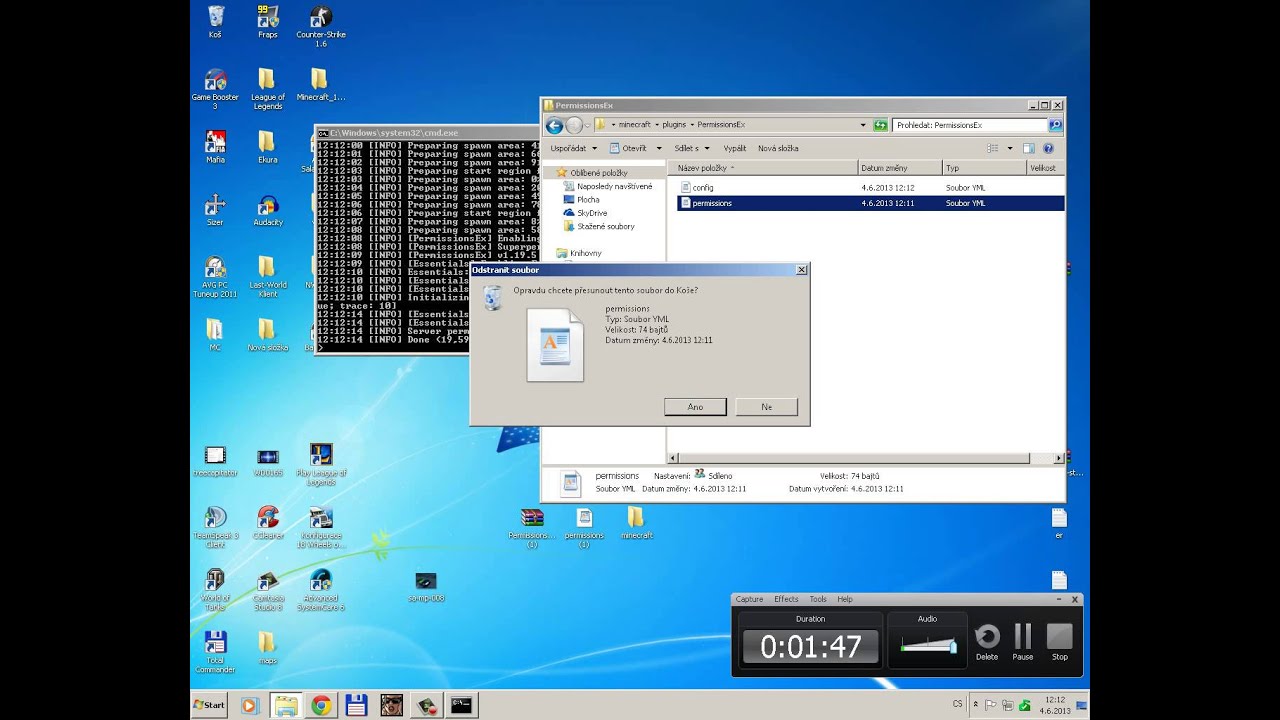Select the Counter-Strike 1.6 desktop icon

point(321,26)
